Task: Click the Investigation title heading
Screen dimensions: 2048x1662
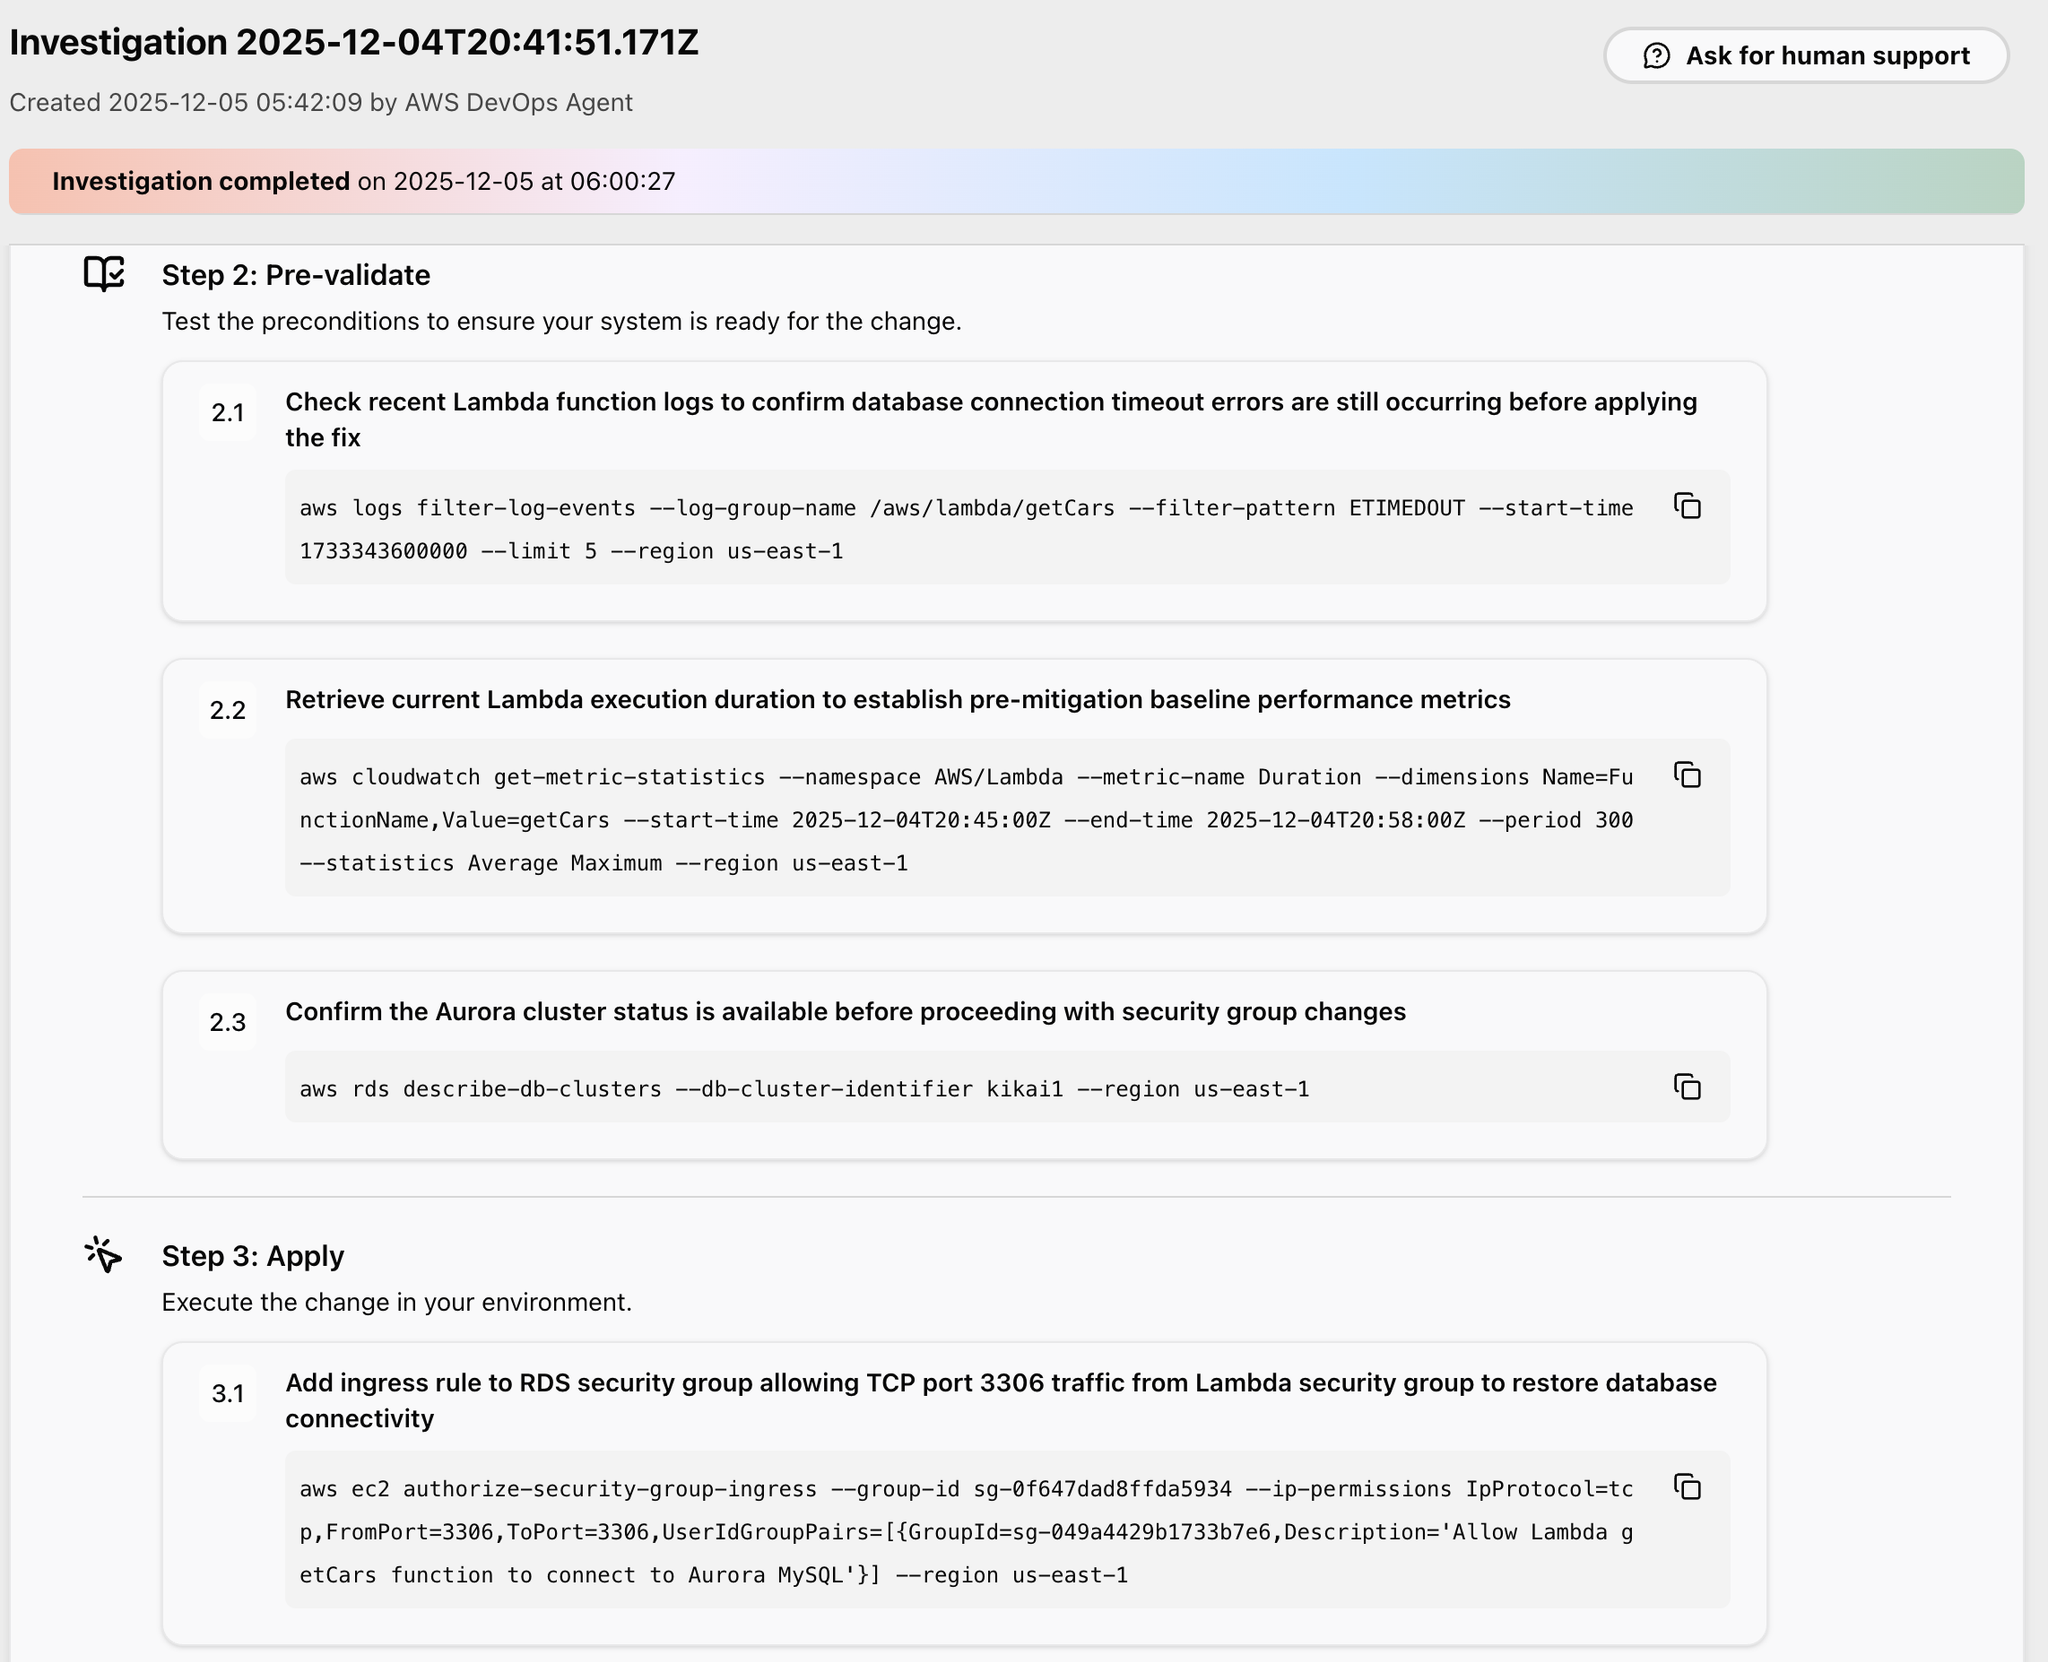Action: point(354,43)
